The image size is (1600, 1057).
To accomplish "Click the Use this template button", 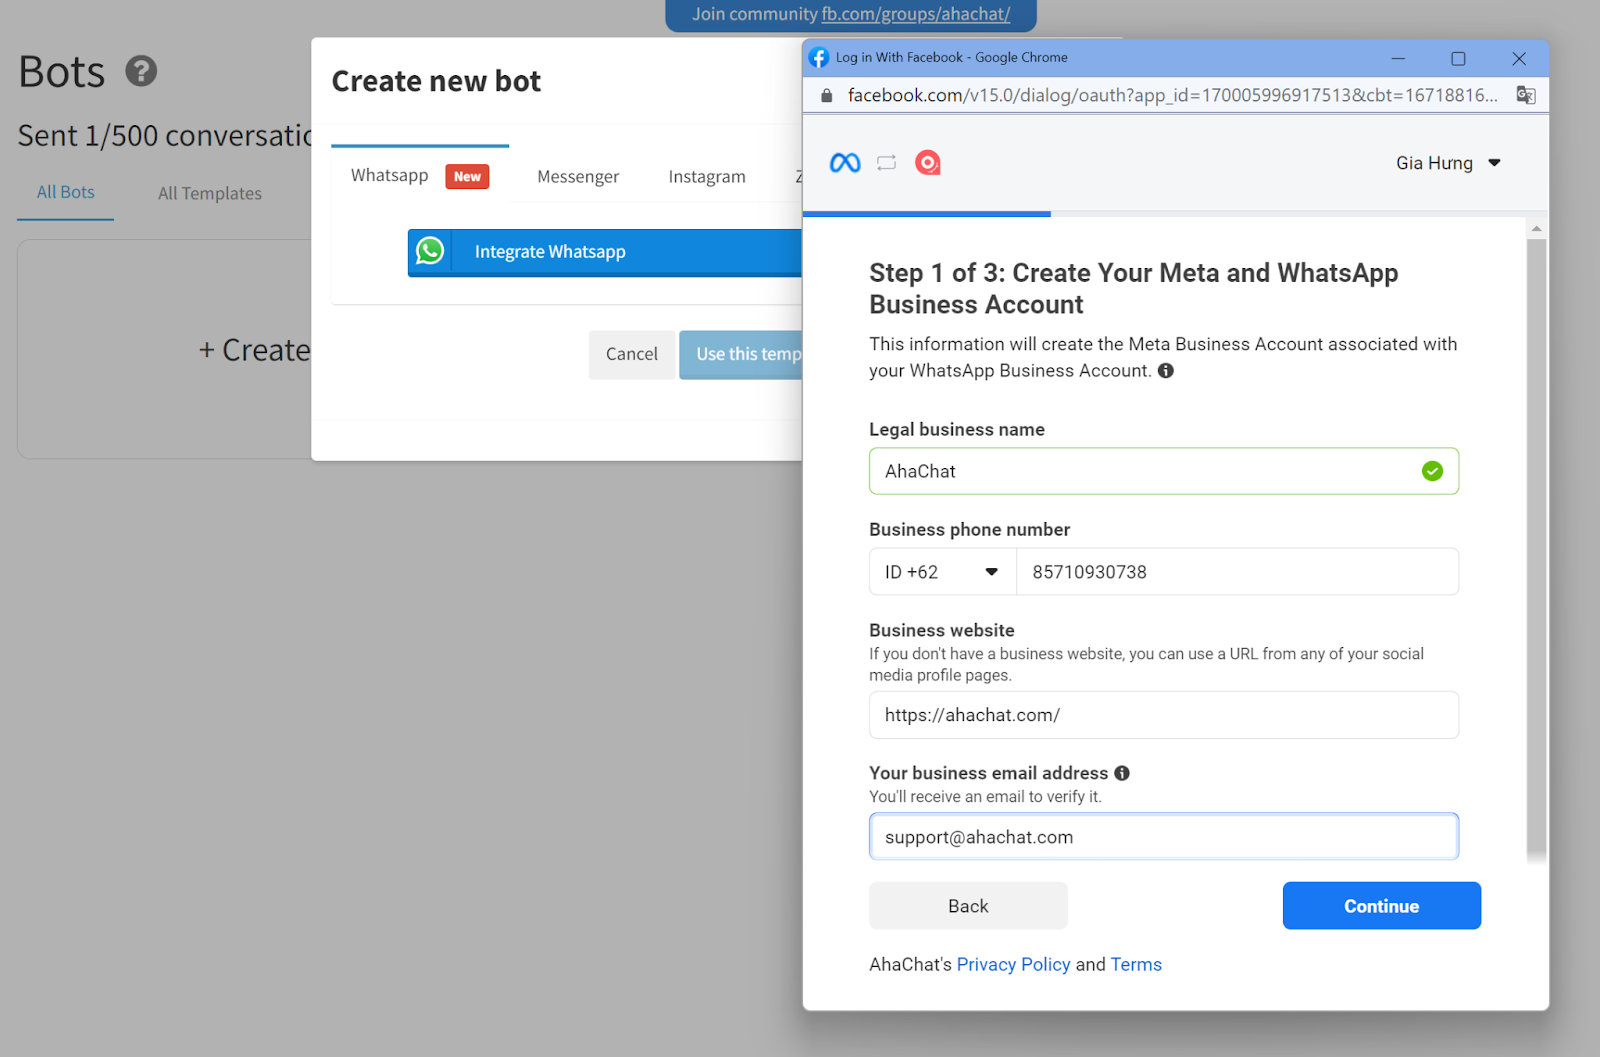I will coord(741,354).
